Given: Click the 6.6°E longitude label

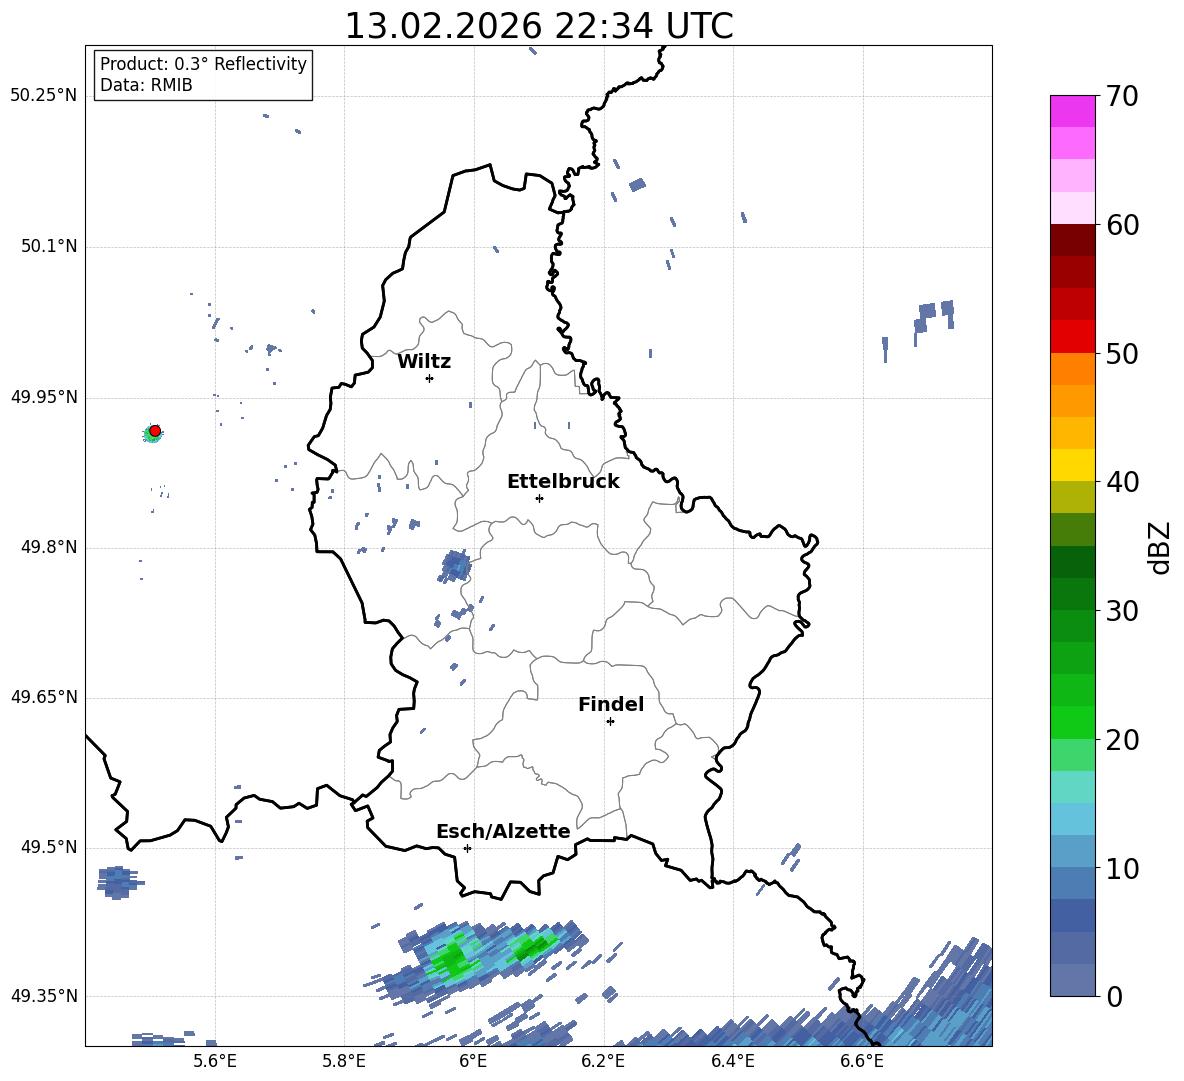Looking at the screenshot, I should [x=862, y=1061].
